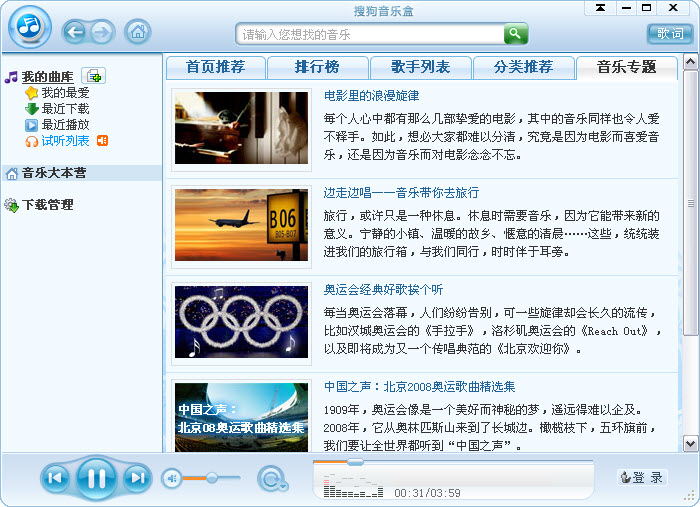The image size is (700, 507).
Task: Click the green download arrow icon
Action: coord(31,109)
